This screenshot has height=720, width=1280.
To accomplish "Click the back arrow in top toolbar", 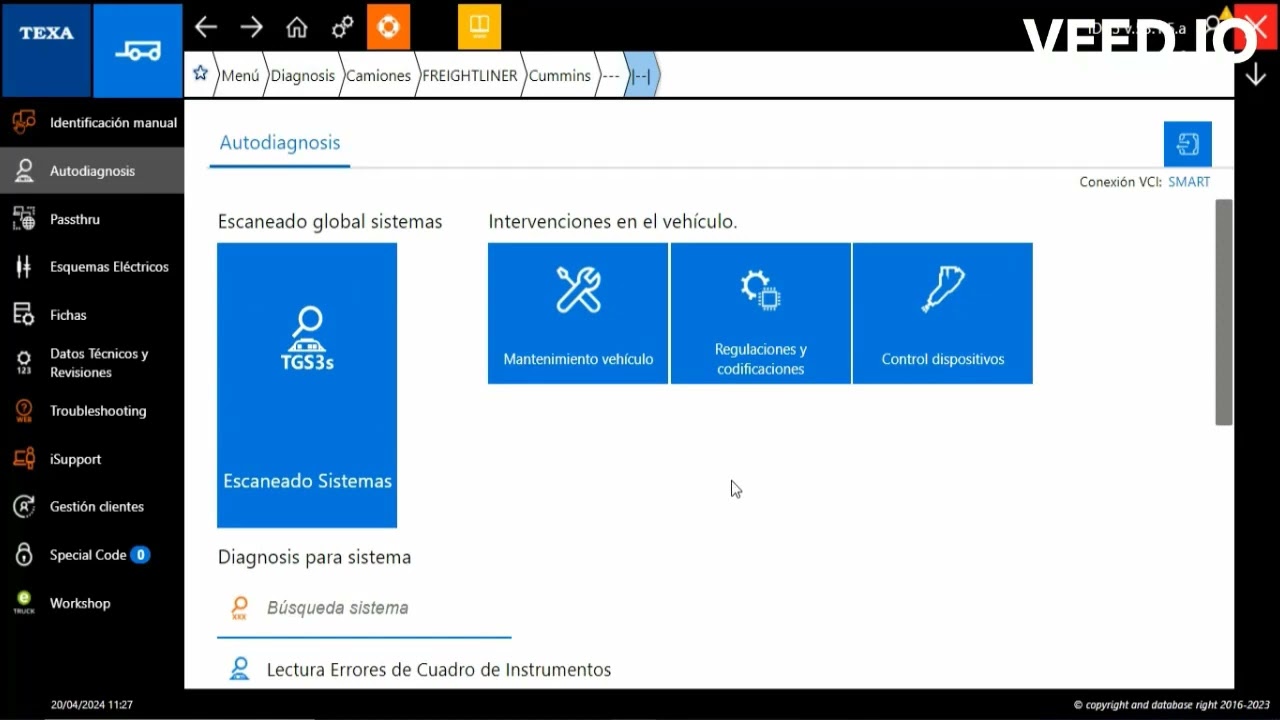I will (x=206, y=27).
